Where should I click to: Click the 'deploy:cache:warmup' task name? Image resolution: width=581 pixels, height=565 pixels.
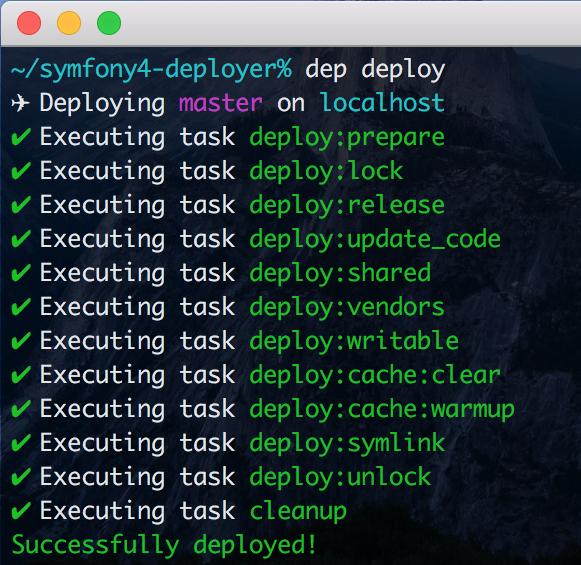coord(382,410)
